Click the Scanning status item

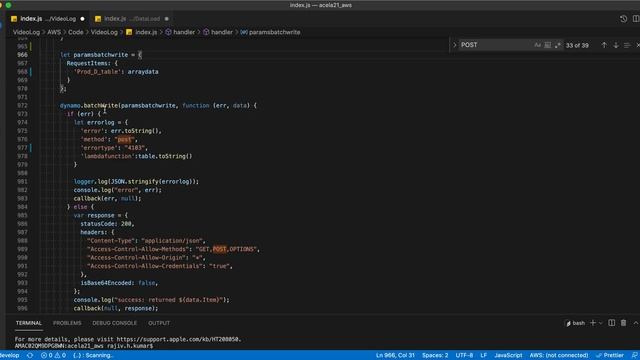(x=93, y=356)
